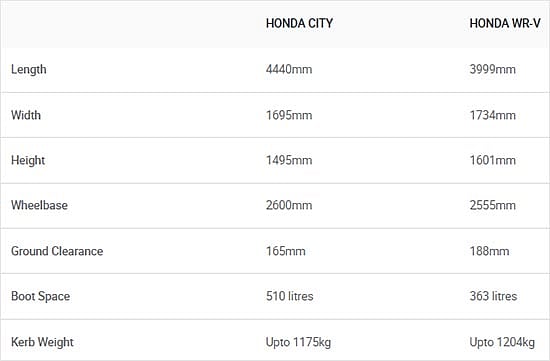
Task: Click the Upto 1204kg kerb weight value
Action: pyautogui.click(x=502, y=342)
